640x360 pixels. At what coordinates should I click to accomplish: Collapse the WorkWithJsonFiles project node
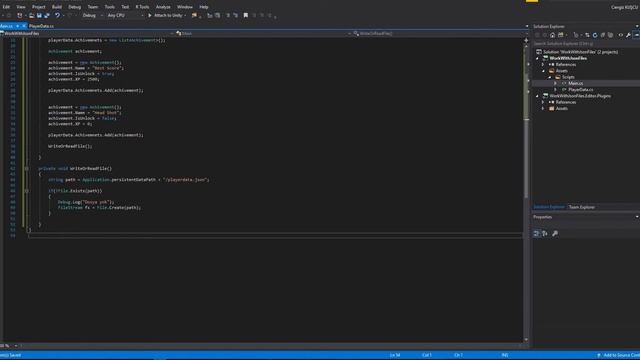click(x=538, y=58)
